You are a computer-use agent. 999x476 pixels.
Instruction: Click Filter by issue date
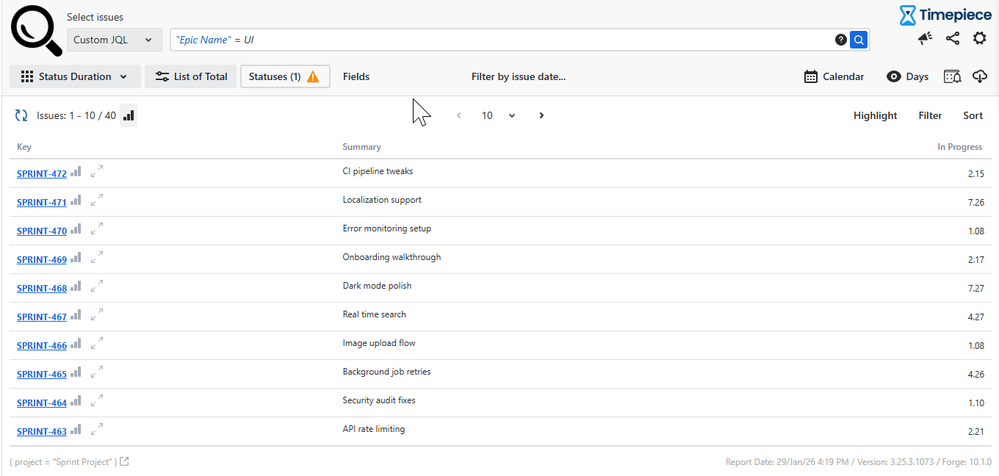(x=519, y=76)
